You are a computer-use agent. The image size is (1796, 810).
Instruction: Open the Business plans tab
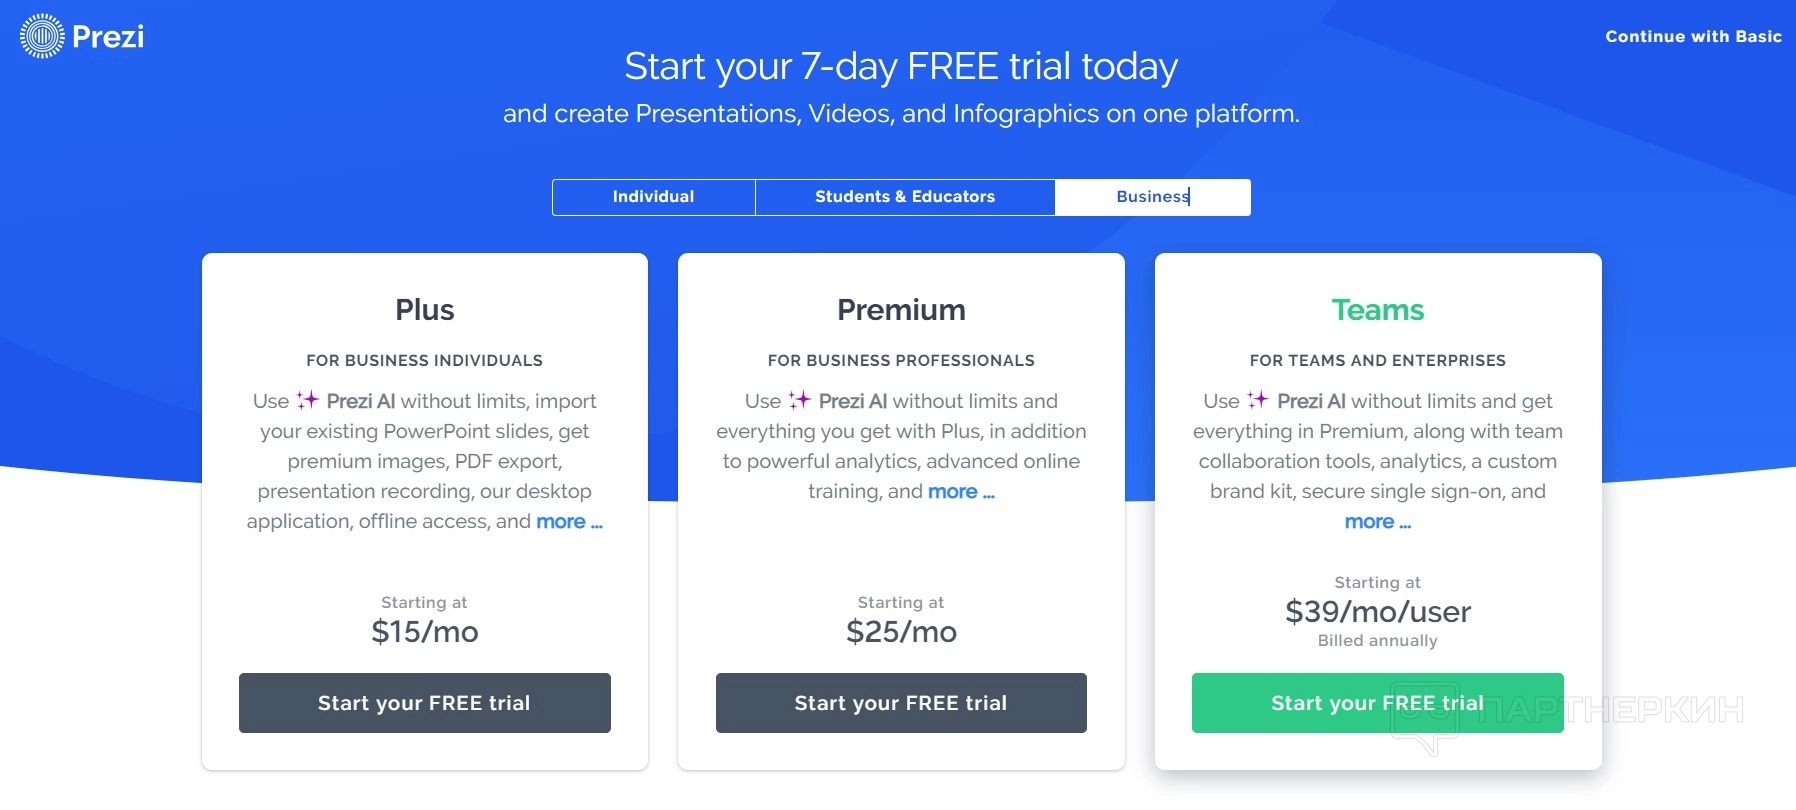point(1152,197)
